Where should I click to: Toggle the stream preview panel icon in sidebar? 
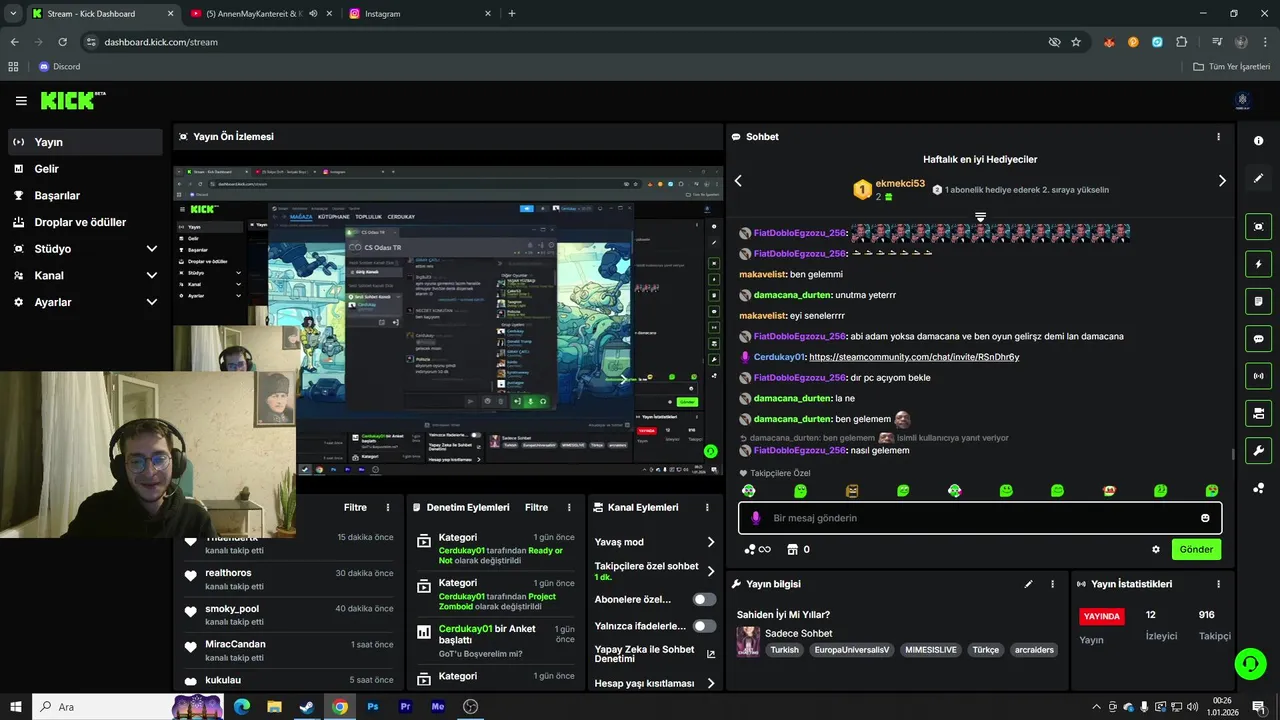[x=1258, y=227]
